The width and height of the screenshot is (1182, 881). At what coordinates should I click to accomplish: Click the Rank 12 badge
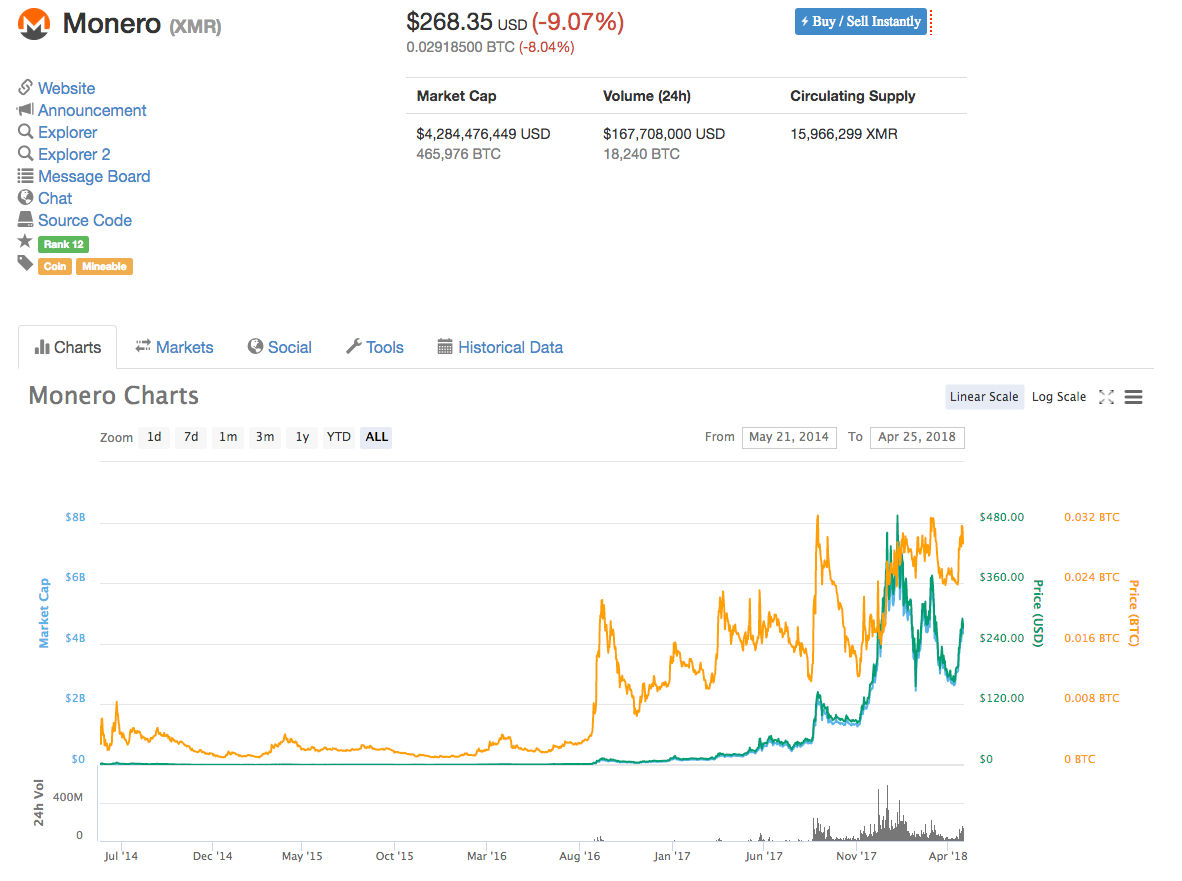coord(63,244)
